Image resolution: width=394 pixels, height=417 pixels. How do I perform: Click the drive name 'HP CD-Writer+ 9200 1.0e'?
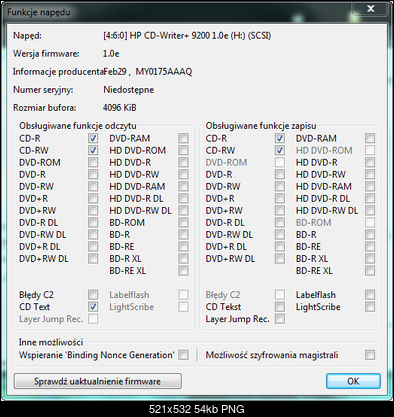179,35
